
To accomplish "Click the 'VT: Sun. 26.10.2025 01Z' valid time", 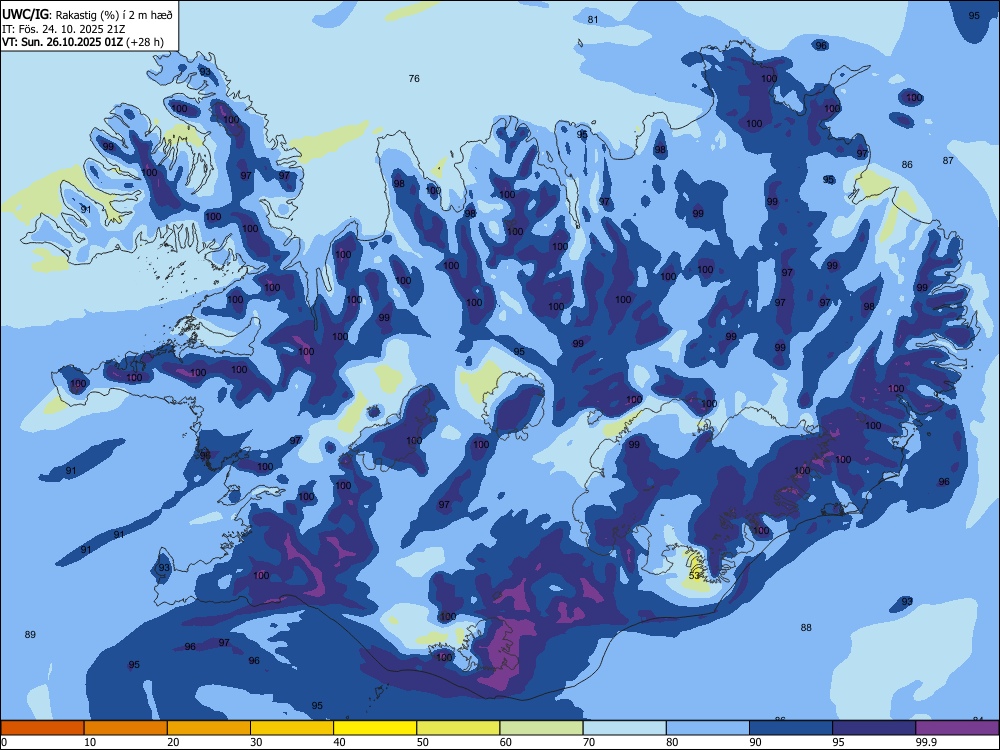I will 62,42.
